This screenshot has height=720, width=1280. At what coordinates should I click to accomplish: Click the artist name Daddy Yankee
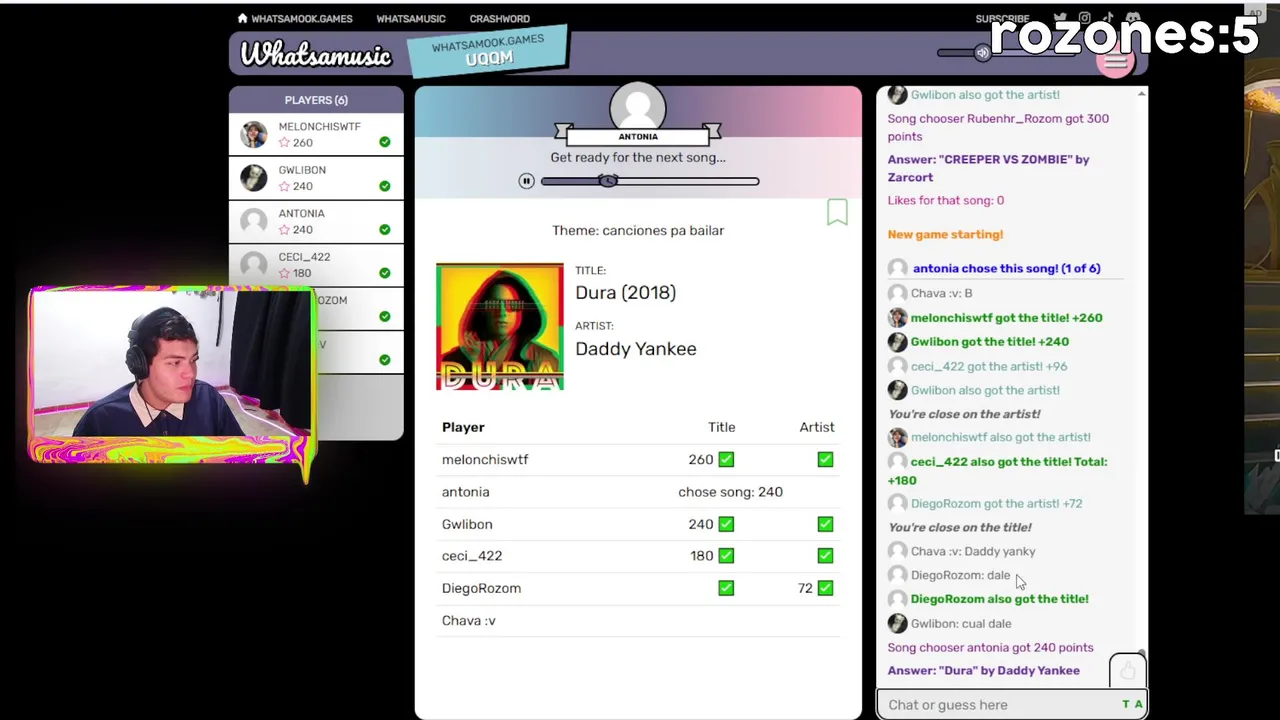pyautogui.click(x=636, y=349)
